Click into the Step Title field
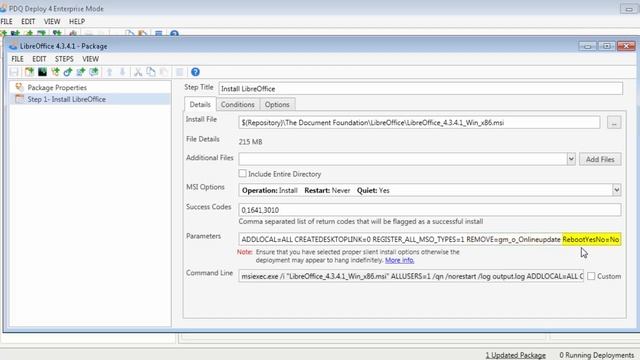640x360 pixels. click(420, 89)
